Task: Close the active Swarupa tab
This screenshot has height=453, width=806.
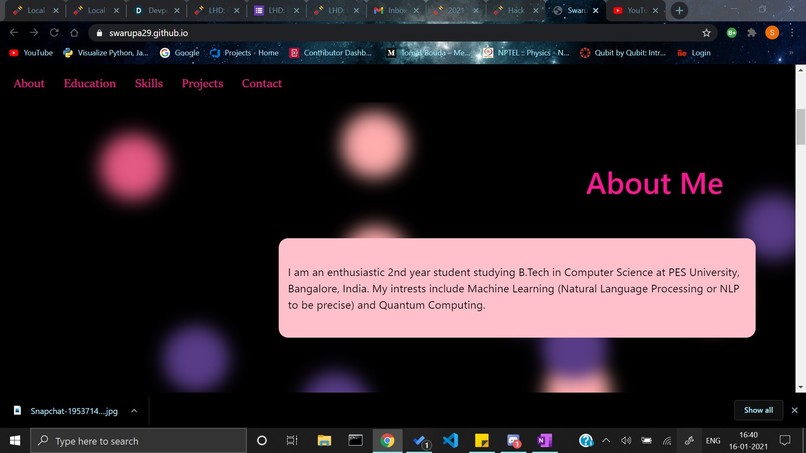Action: click(595, 10)
